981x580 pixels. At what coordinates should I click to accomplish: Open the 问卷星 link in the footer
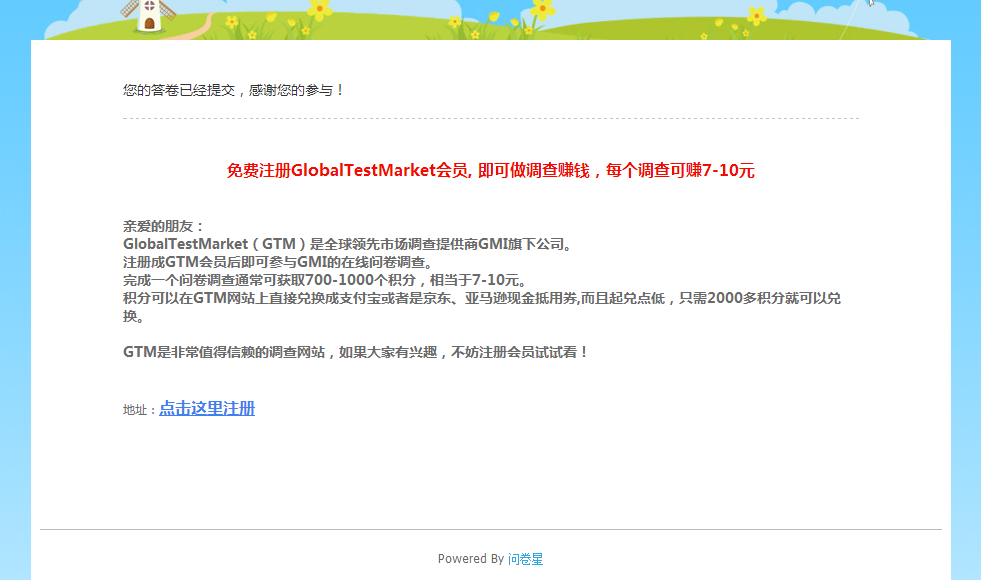point(525,559)
